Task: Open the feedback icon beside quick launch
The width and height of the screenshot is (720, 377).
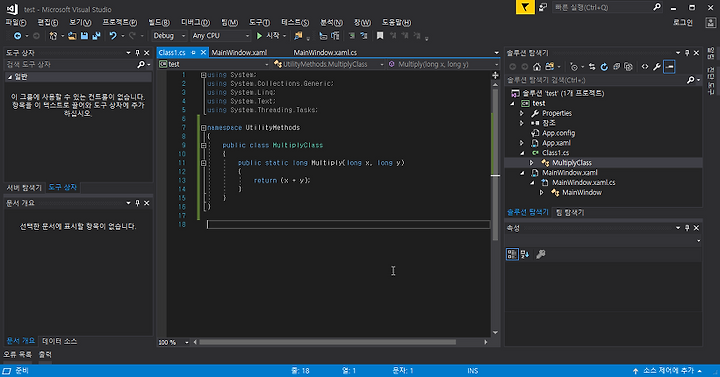Action: pos(543,7)
